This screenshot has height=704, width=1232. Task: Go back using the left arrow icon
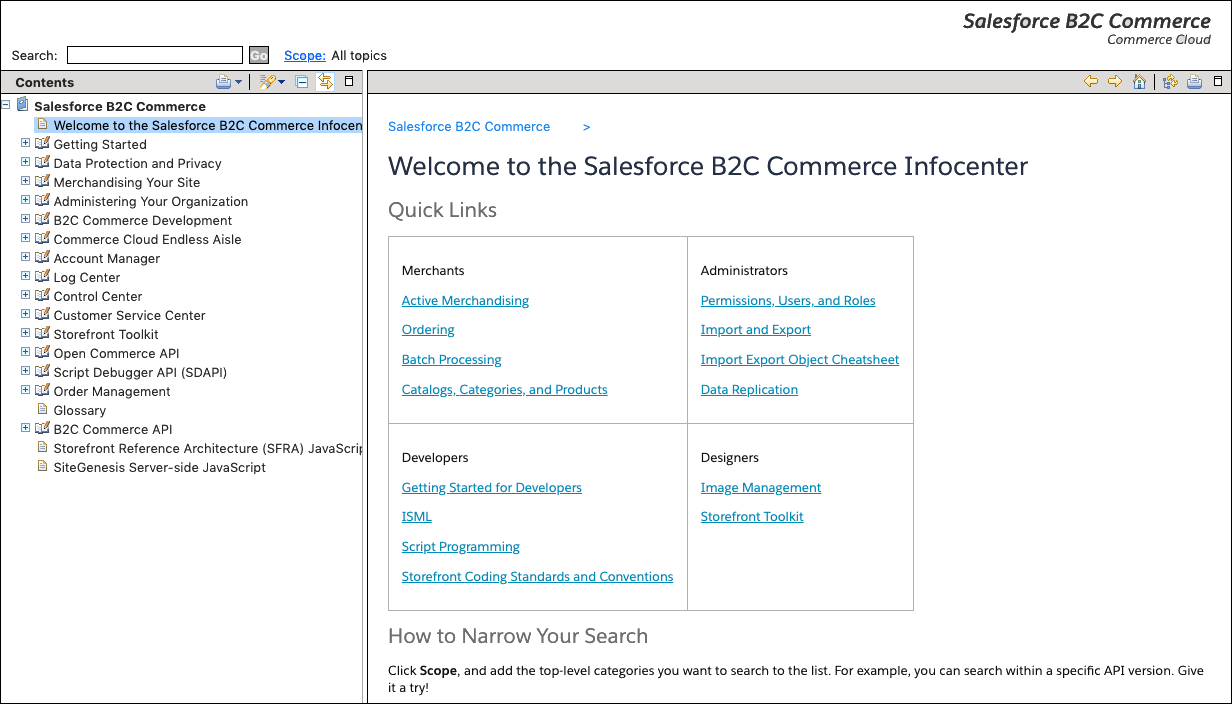1091,82
